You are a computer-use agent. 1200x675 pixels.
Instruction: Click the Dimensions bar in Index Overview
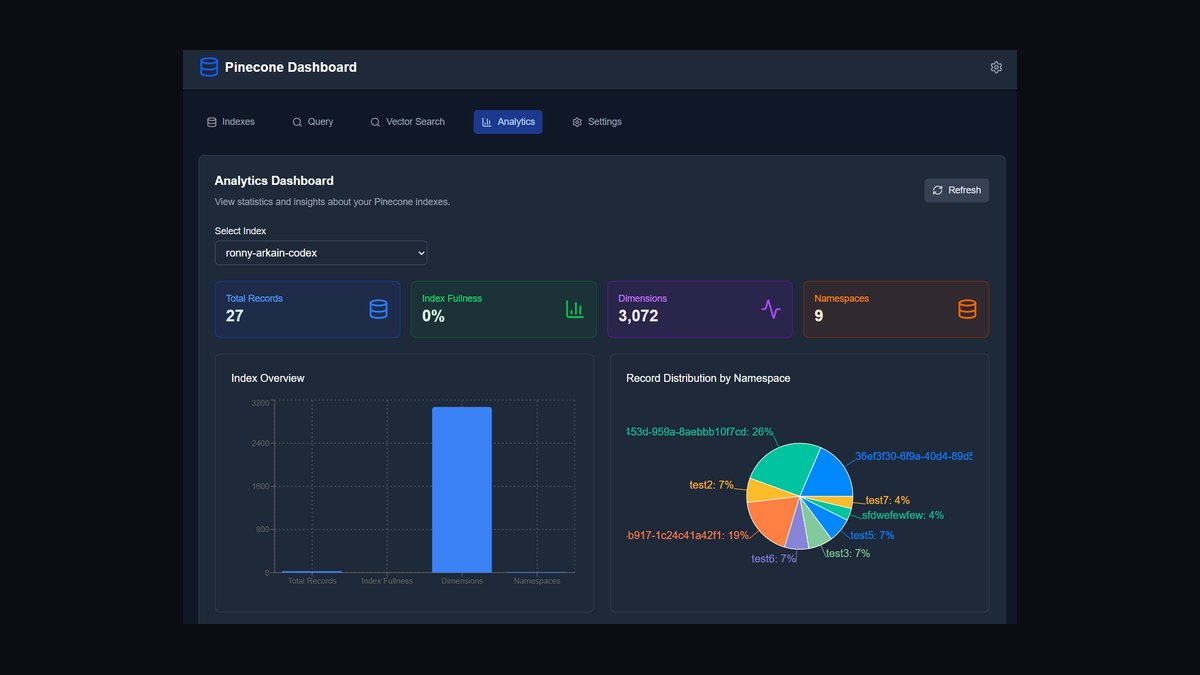coord(462,490)
